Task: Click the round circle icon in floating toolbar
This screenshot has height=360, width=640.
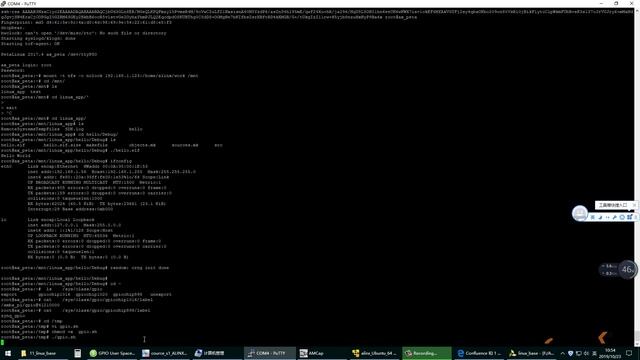Action: click(x=622, y=218)
